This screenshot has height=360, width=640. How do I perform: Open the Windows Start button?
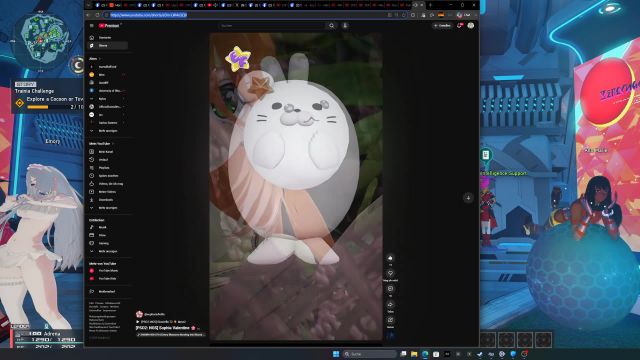pos(336,354)
